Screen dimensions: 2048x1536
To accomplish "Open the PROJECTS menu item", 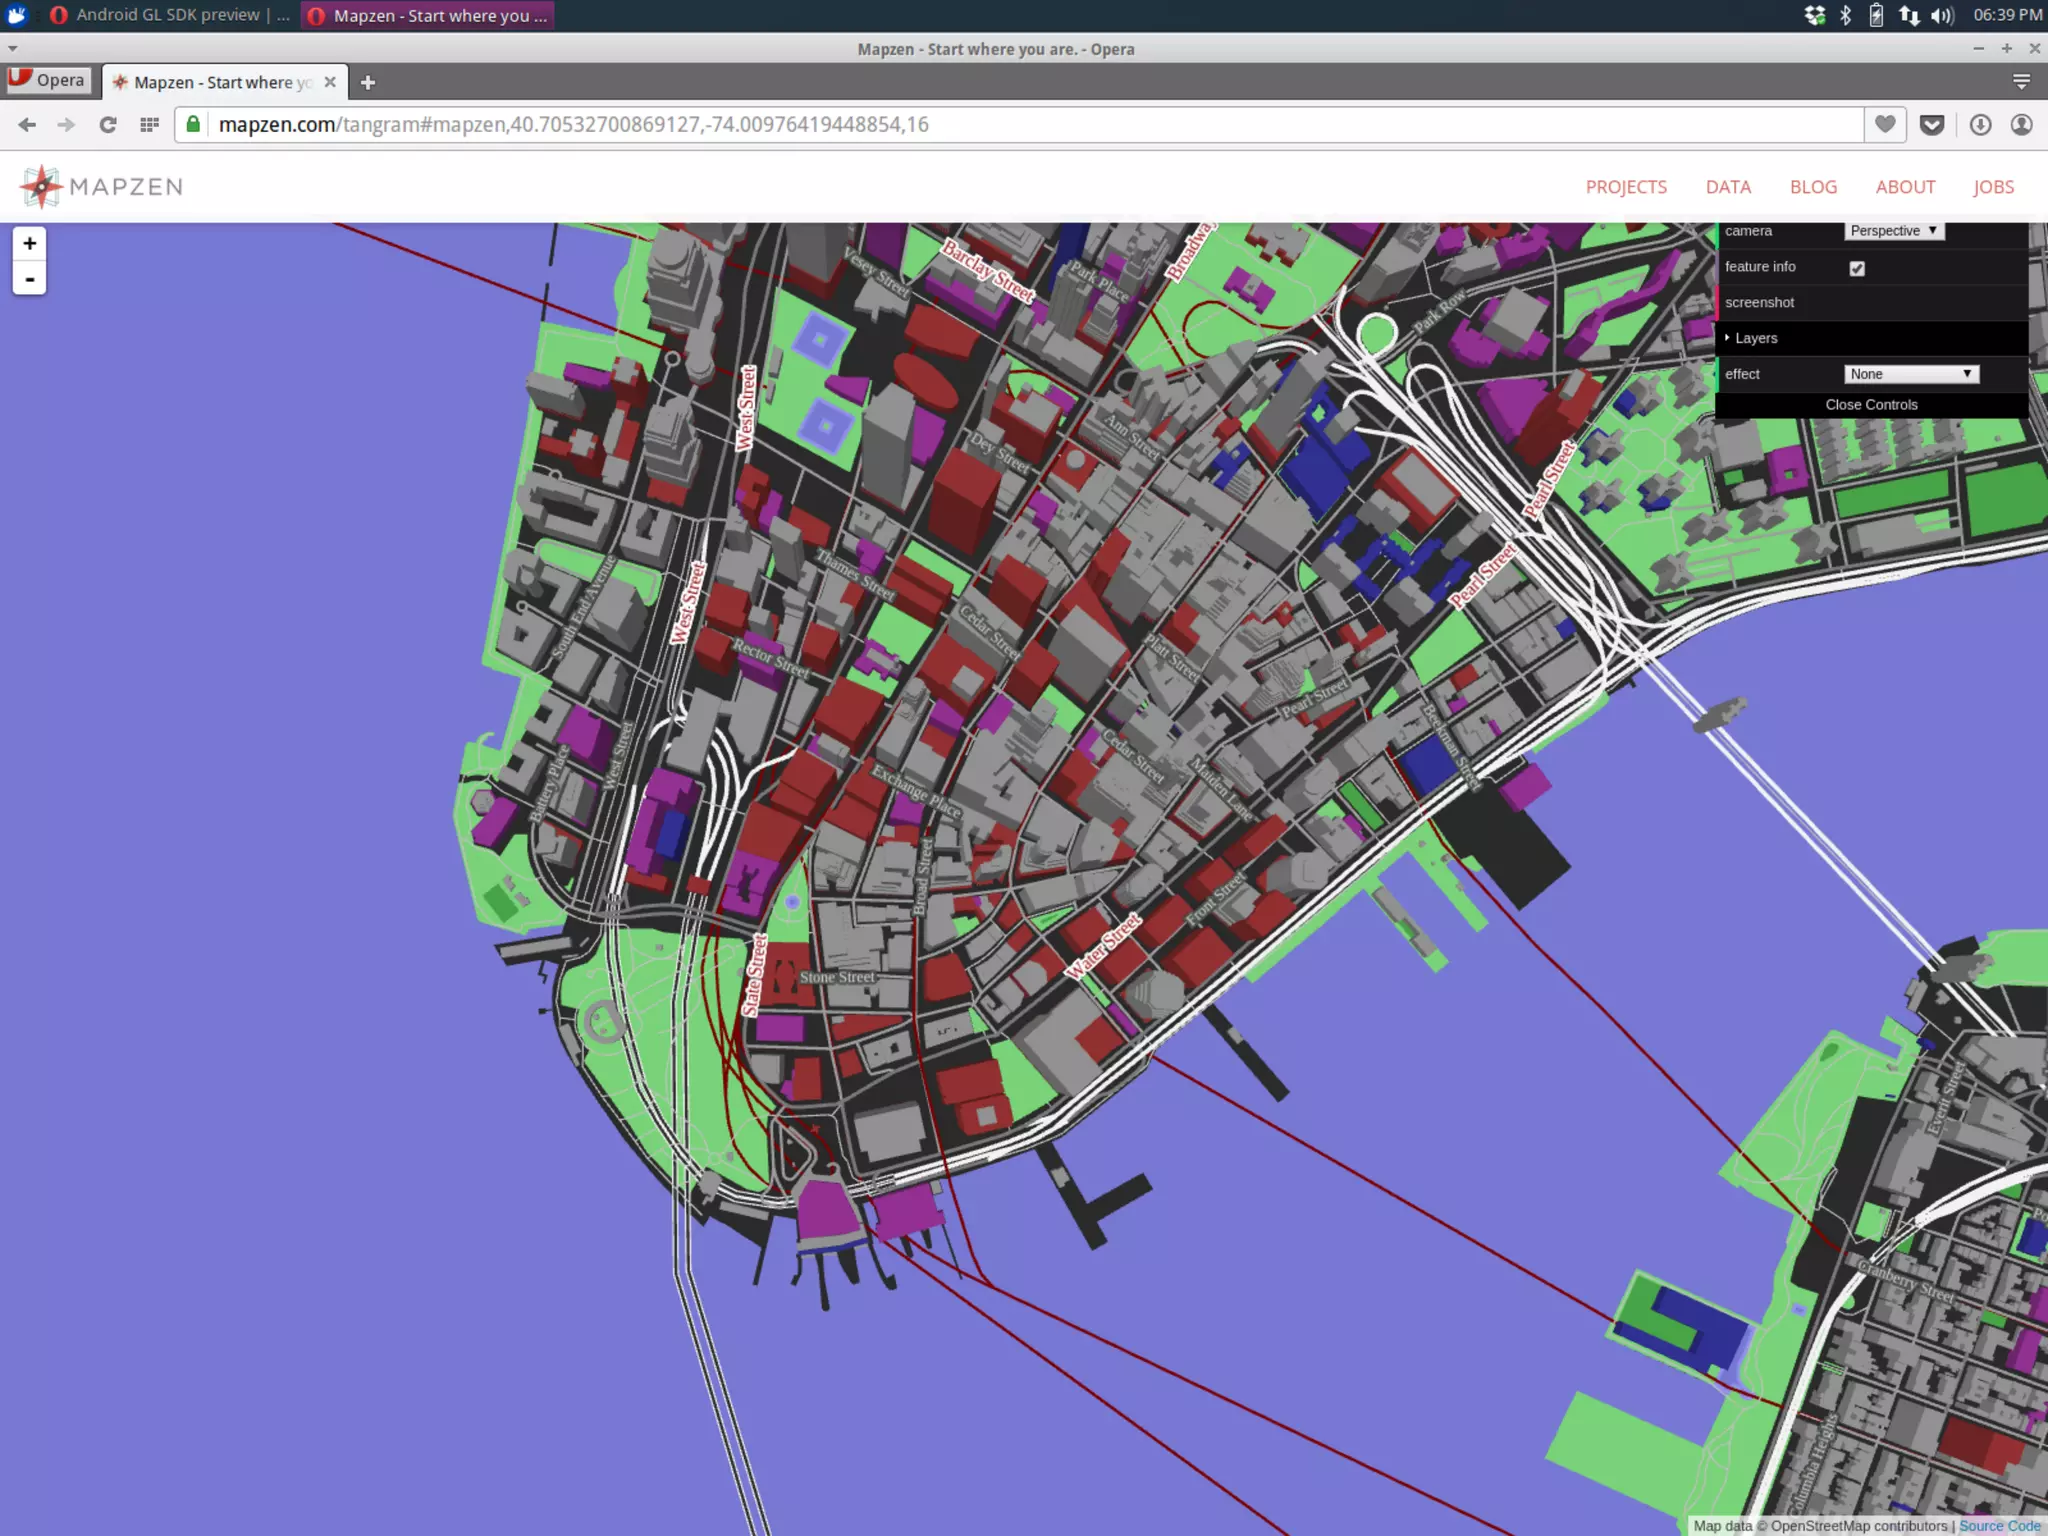I will (x=1626, y=187).
